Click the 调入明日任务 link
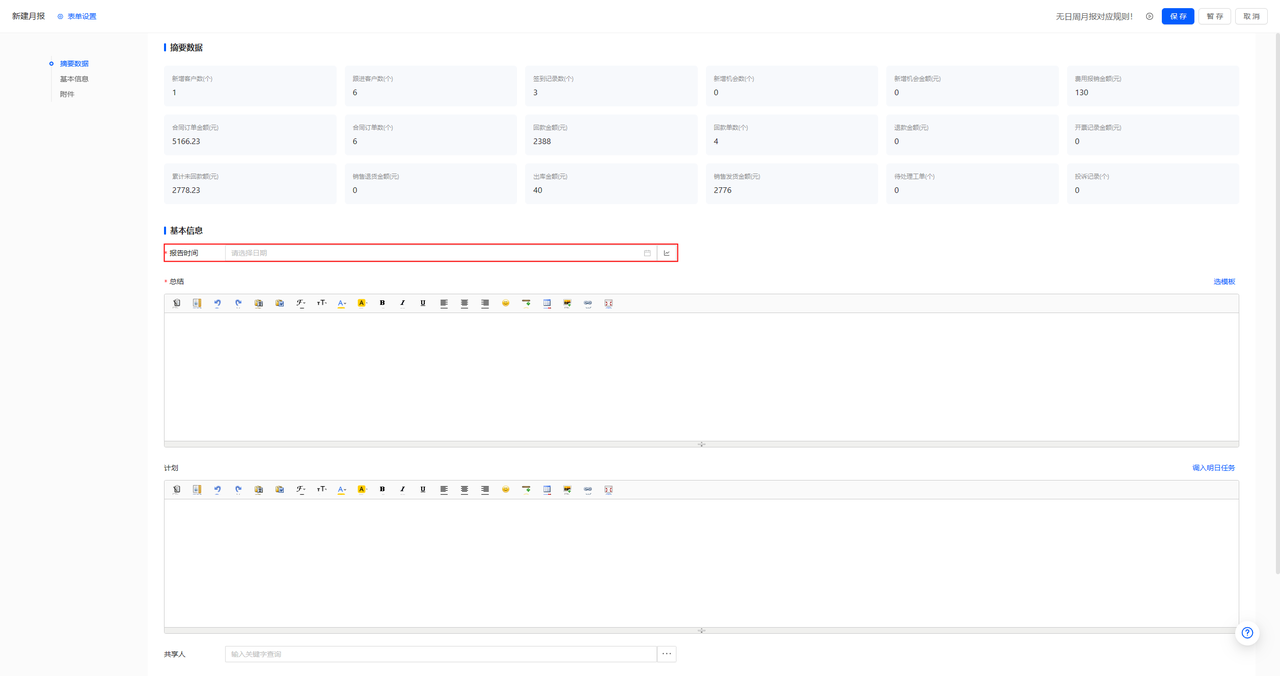The image size is (1280, 676). [x=1213, y=468]
